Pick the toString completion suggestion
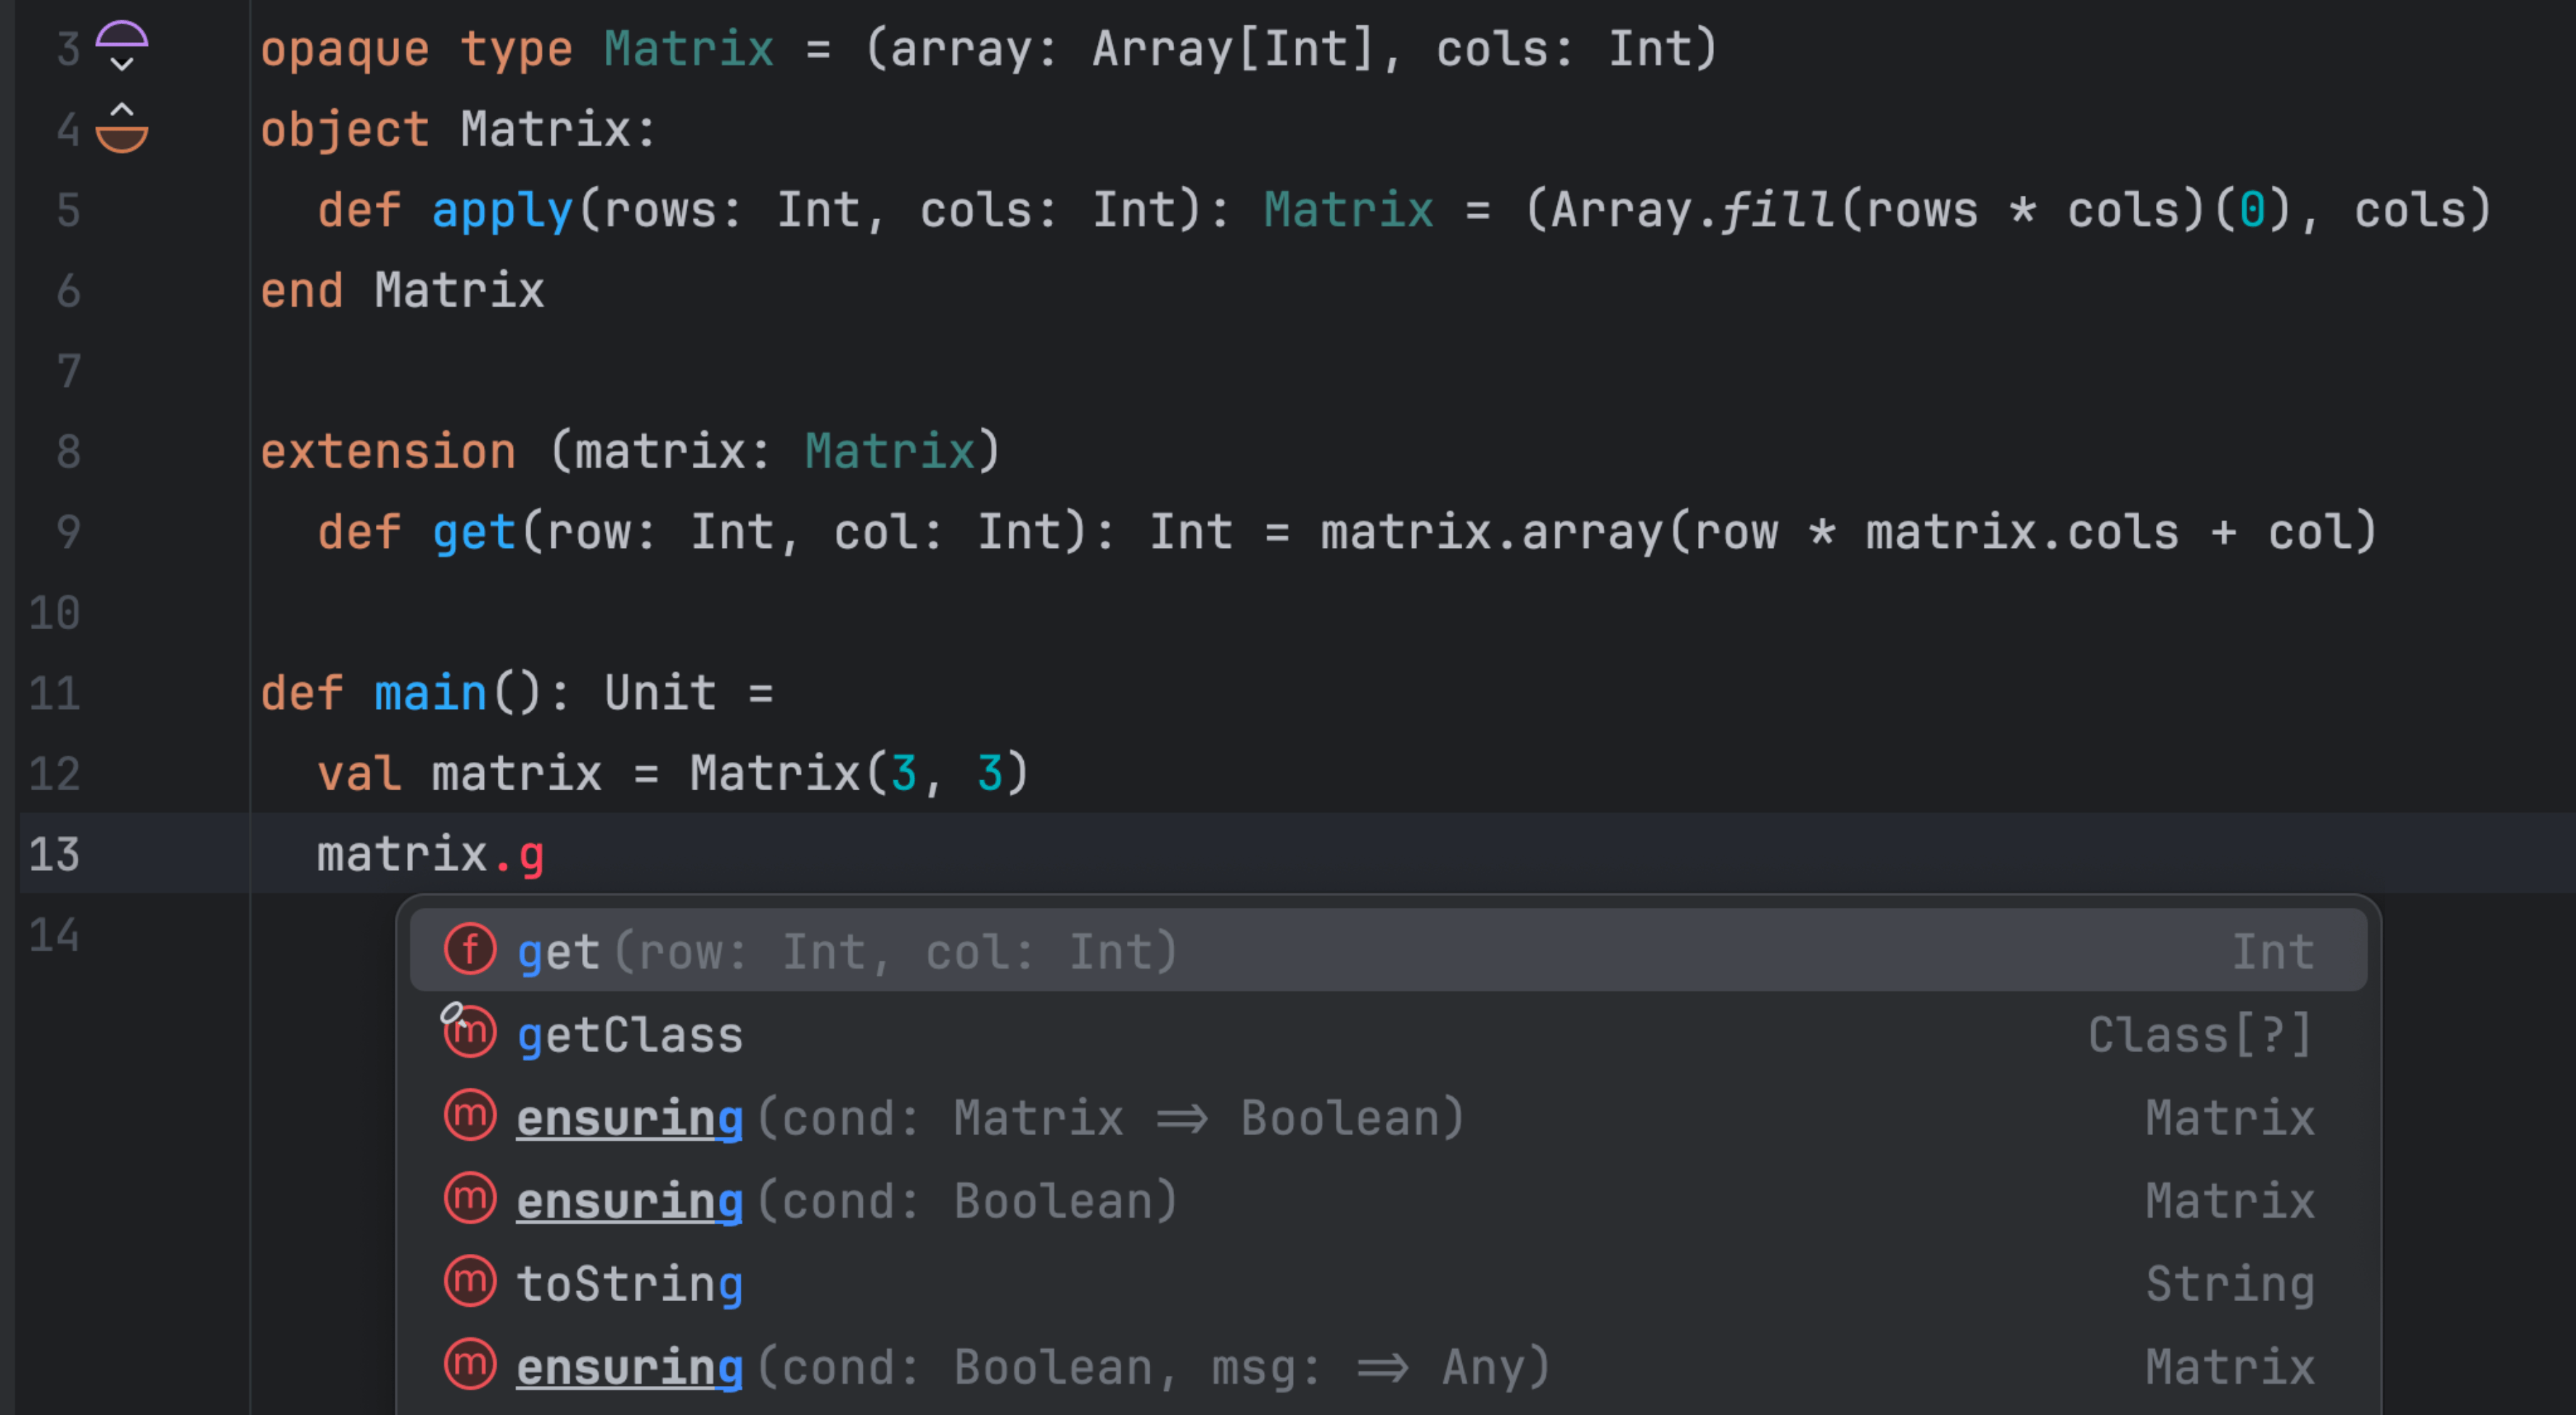This screenshot has width=2576, height=1415. click(x=630, y=1284)
